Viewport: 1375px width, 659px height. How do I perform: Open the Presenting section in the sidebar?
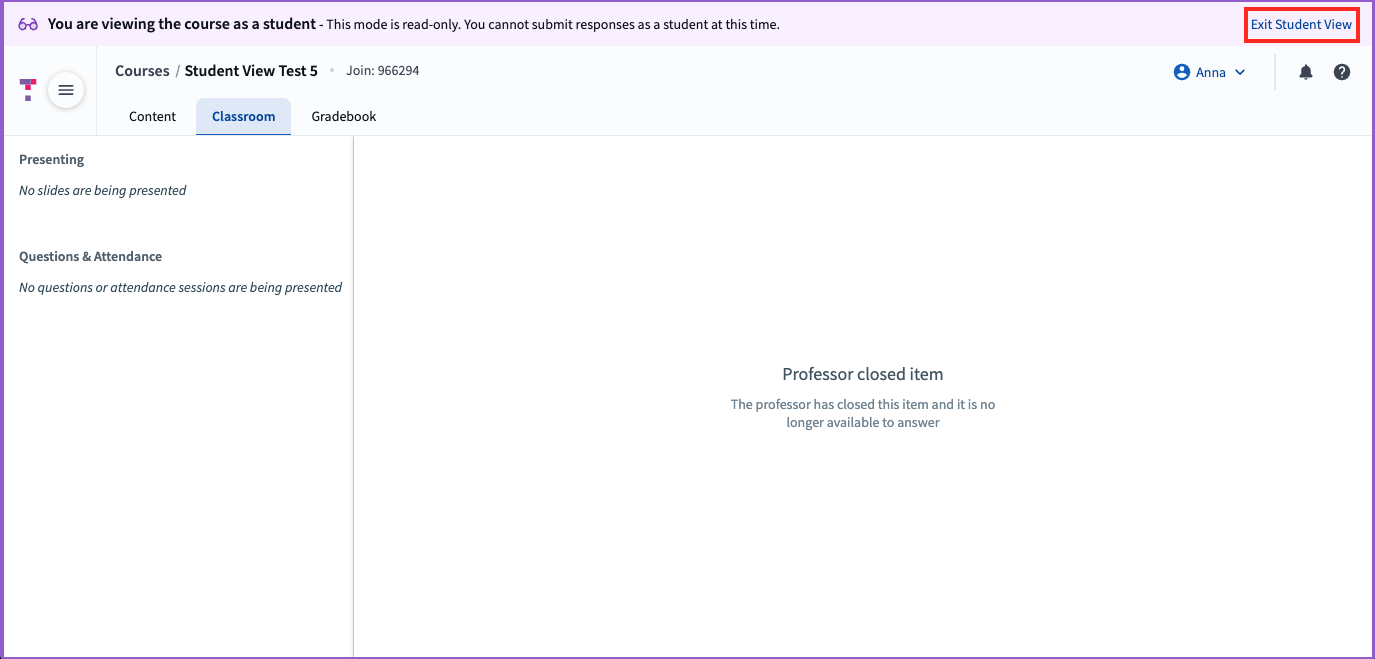point(51,159)
